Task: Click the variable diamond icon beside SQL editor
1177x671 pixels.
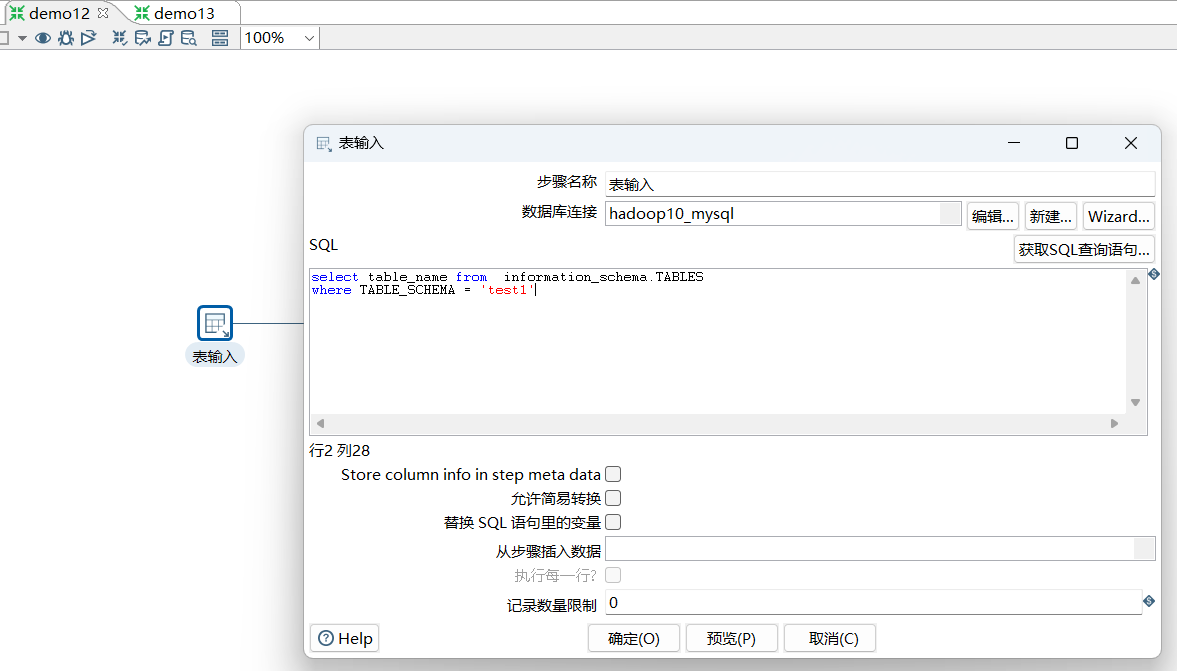Action: click(1154, 274)
